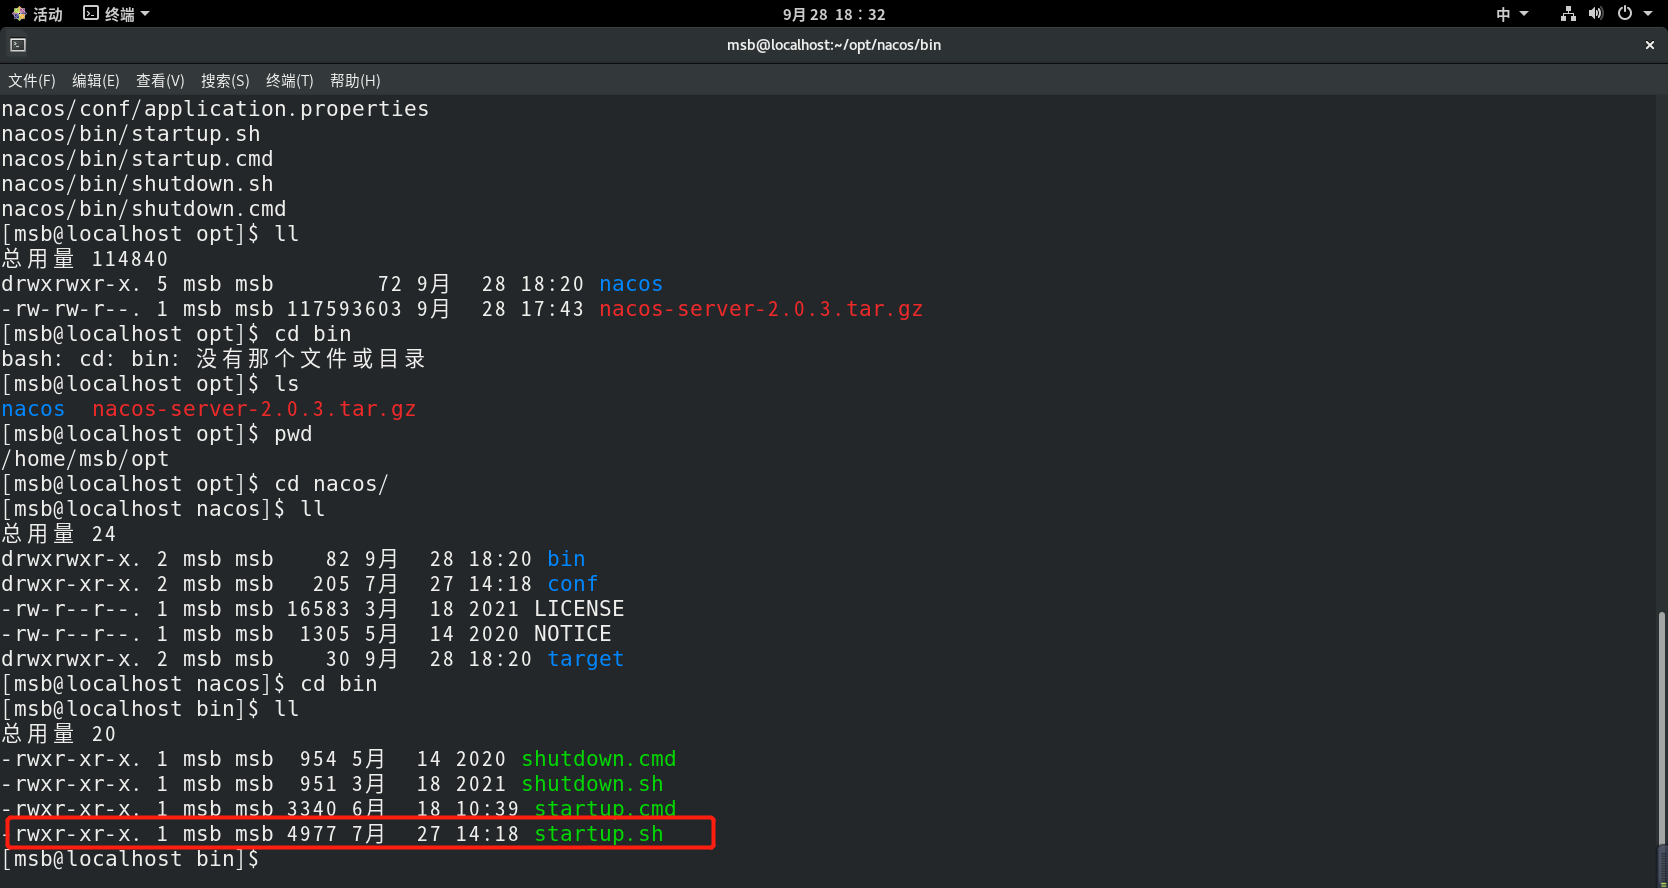The width and height of the screenshot is (1668, 888).
Task: Open the 终端(T) menu
Action: point(290,81)
